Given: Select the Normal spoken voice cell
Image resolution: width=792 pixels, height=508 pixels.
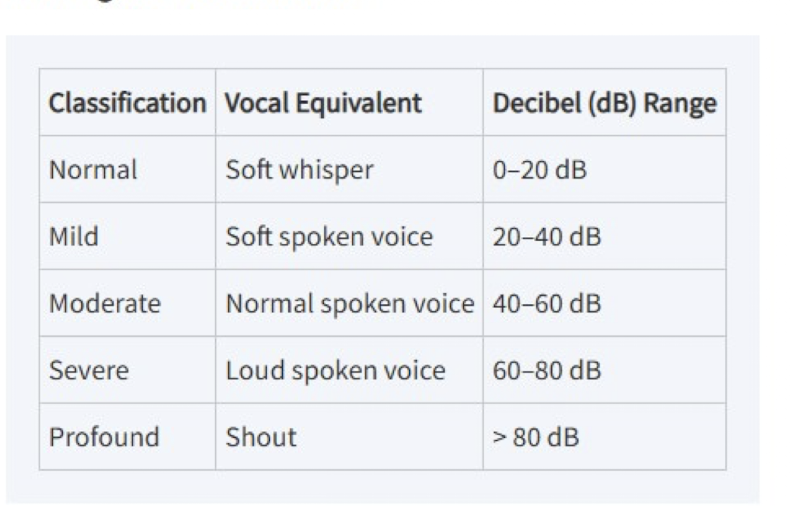Looking at the screenshot, I should [x=349, y=304].
